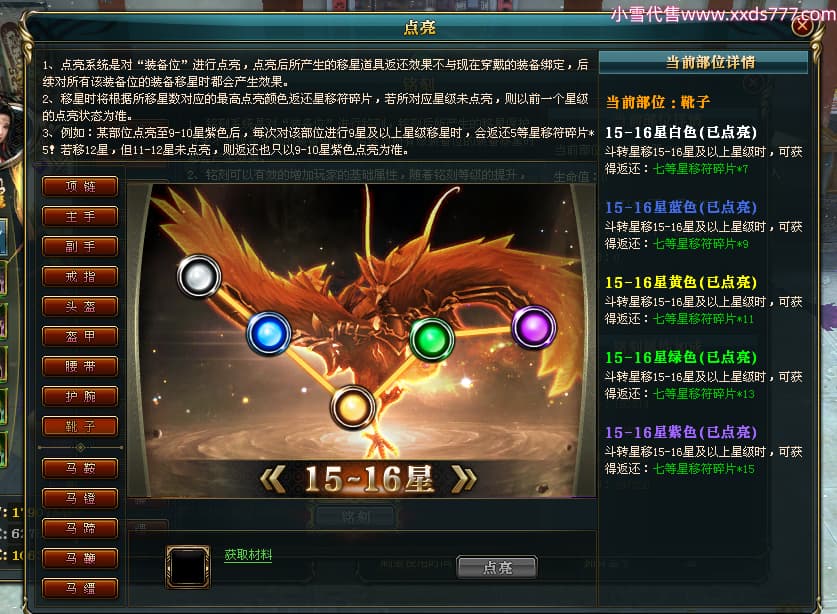837x614 pixels.
Task: Select the blue orb node
Action: (269, 334)
